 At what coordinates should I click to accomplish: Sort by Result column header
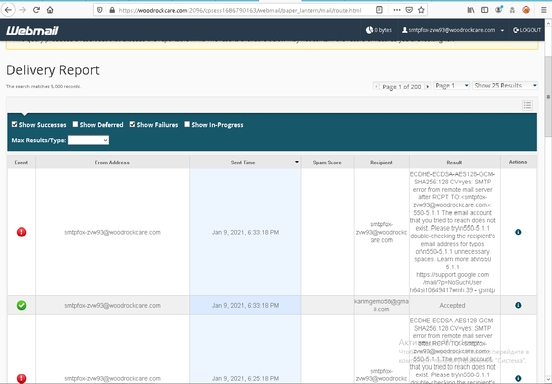[x=454, y=162]
